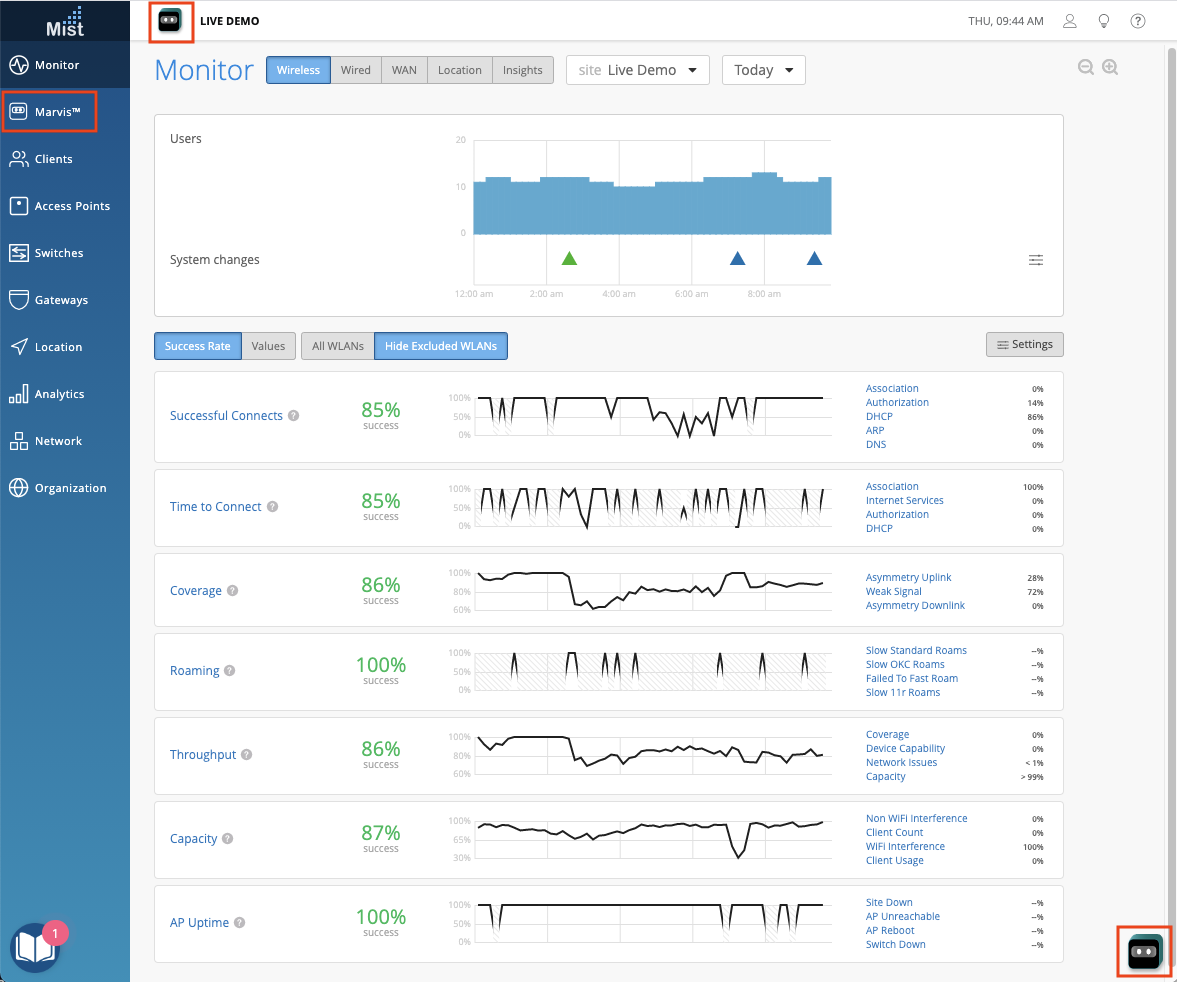Click the first blue system change marker
Image resolution: width=1177 pixels, height=982 pixels.
click(738, 259)
